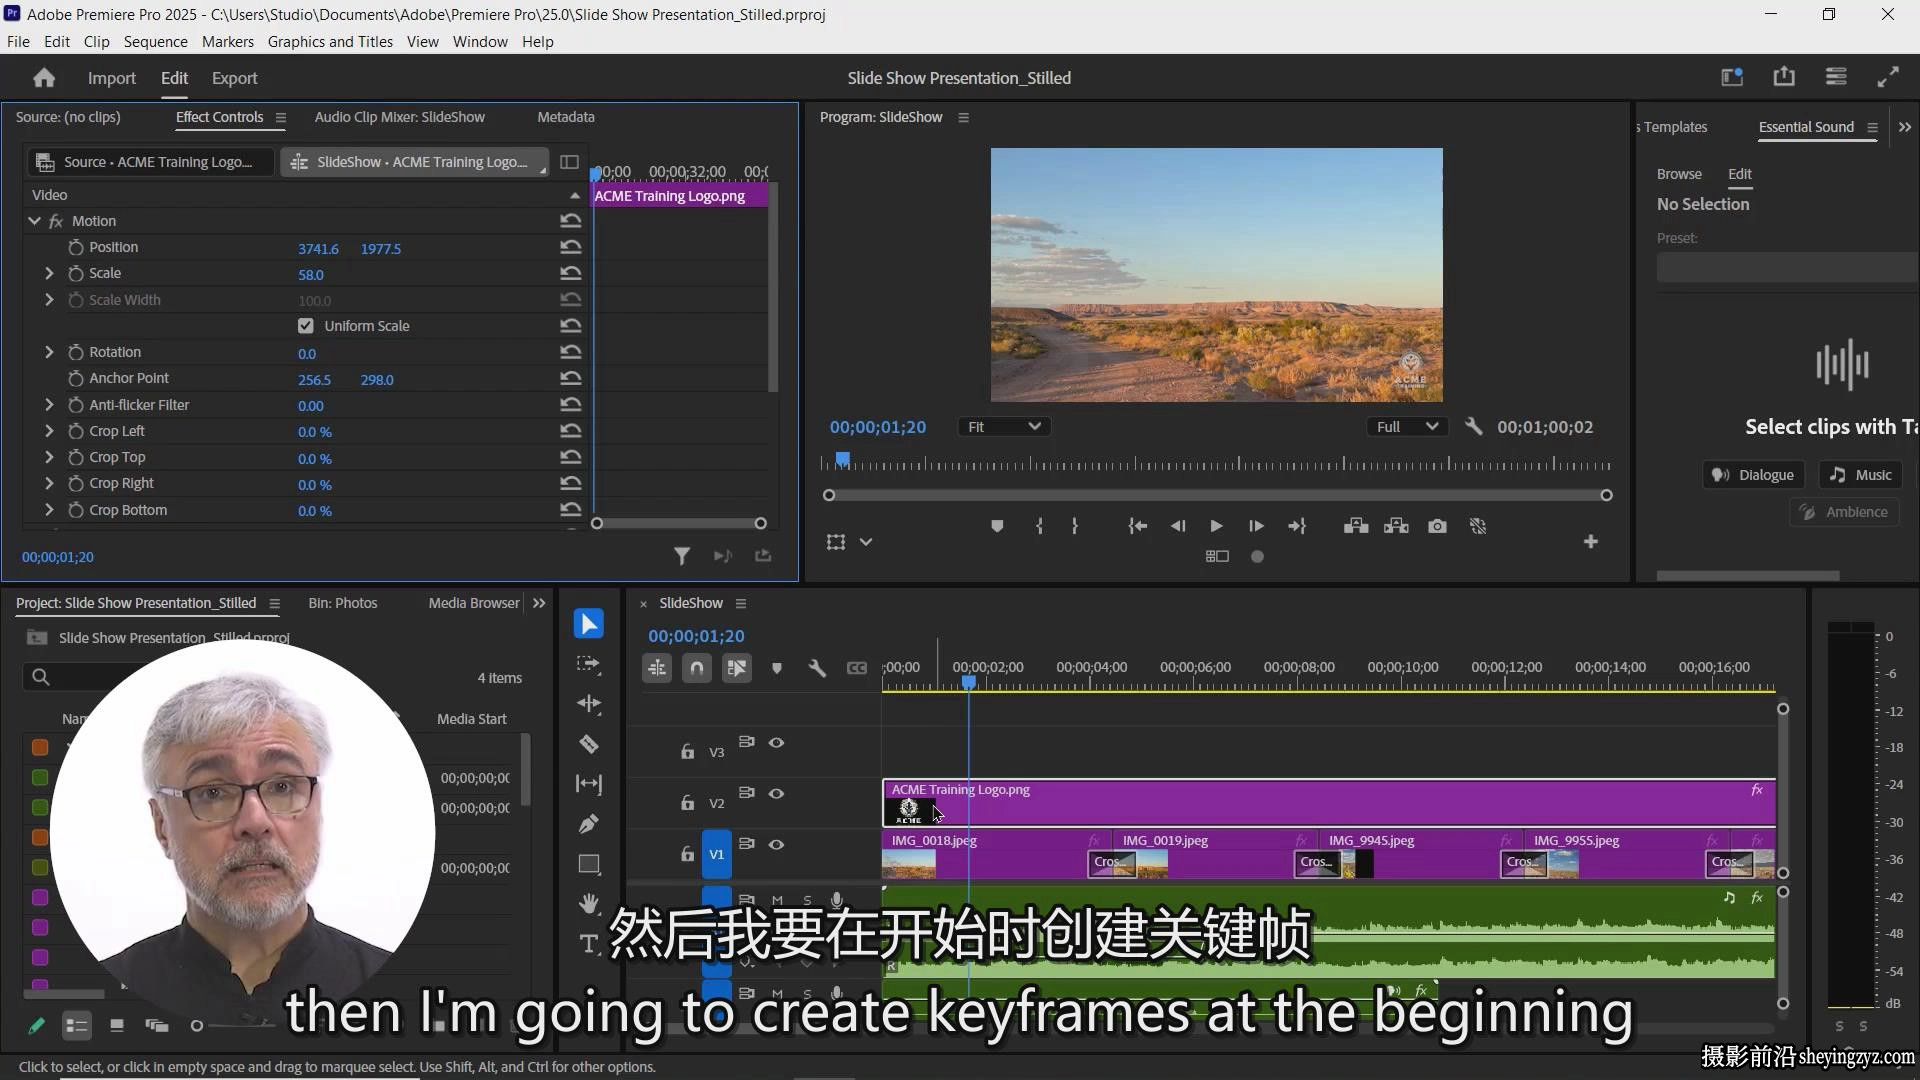Add marker in timeline header
The width and height of the screenshot is (1920, 1080).
pyautogui.click(x=777, y=668)
